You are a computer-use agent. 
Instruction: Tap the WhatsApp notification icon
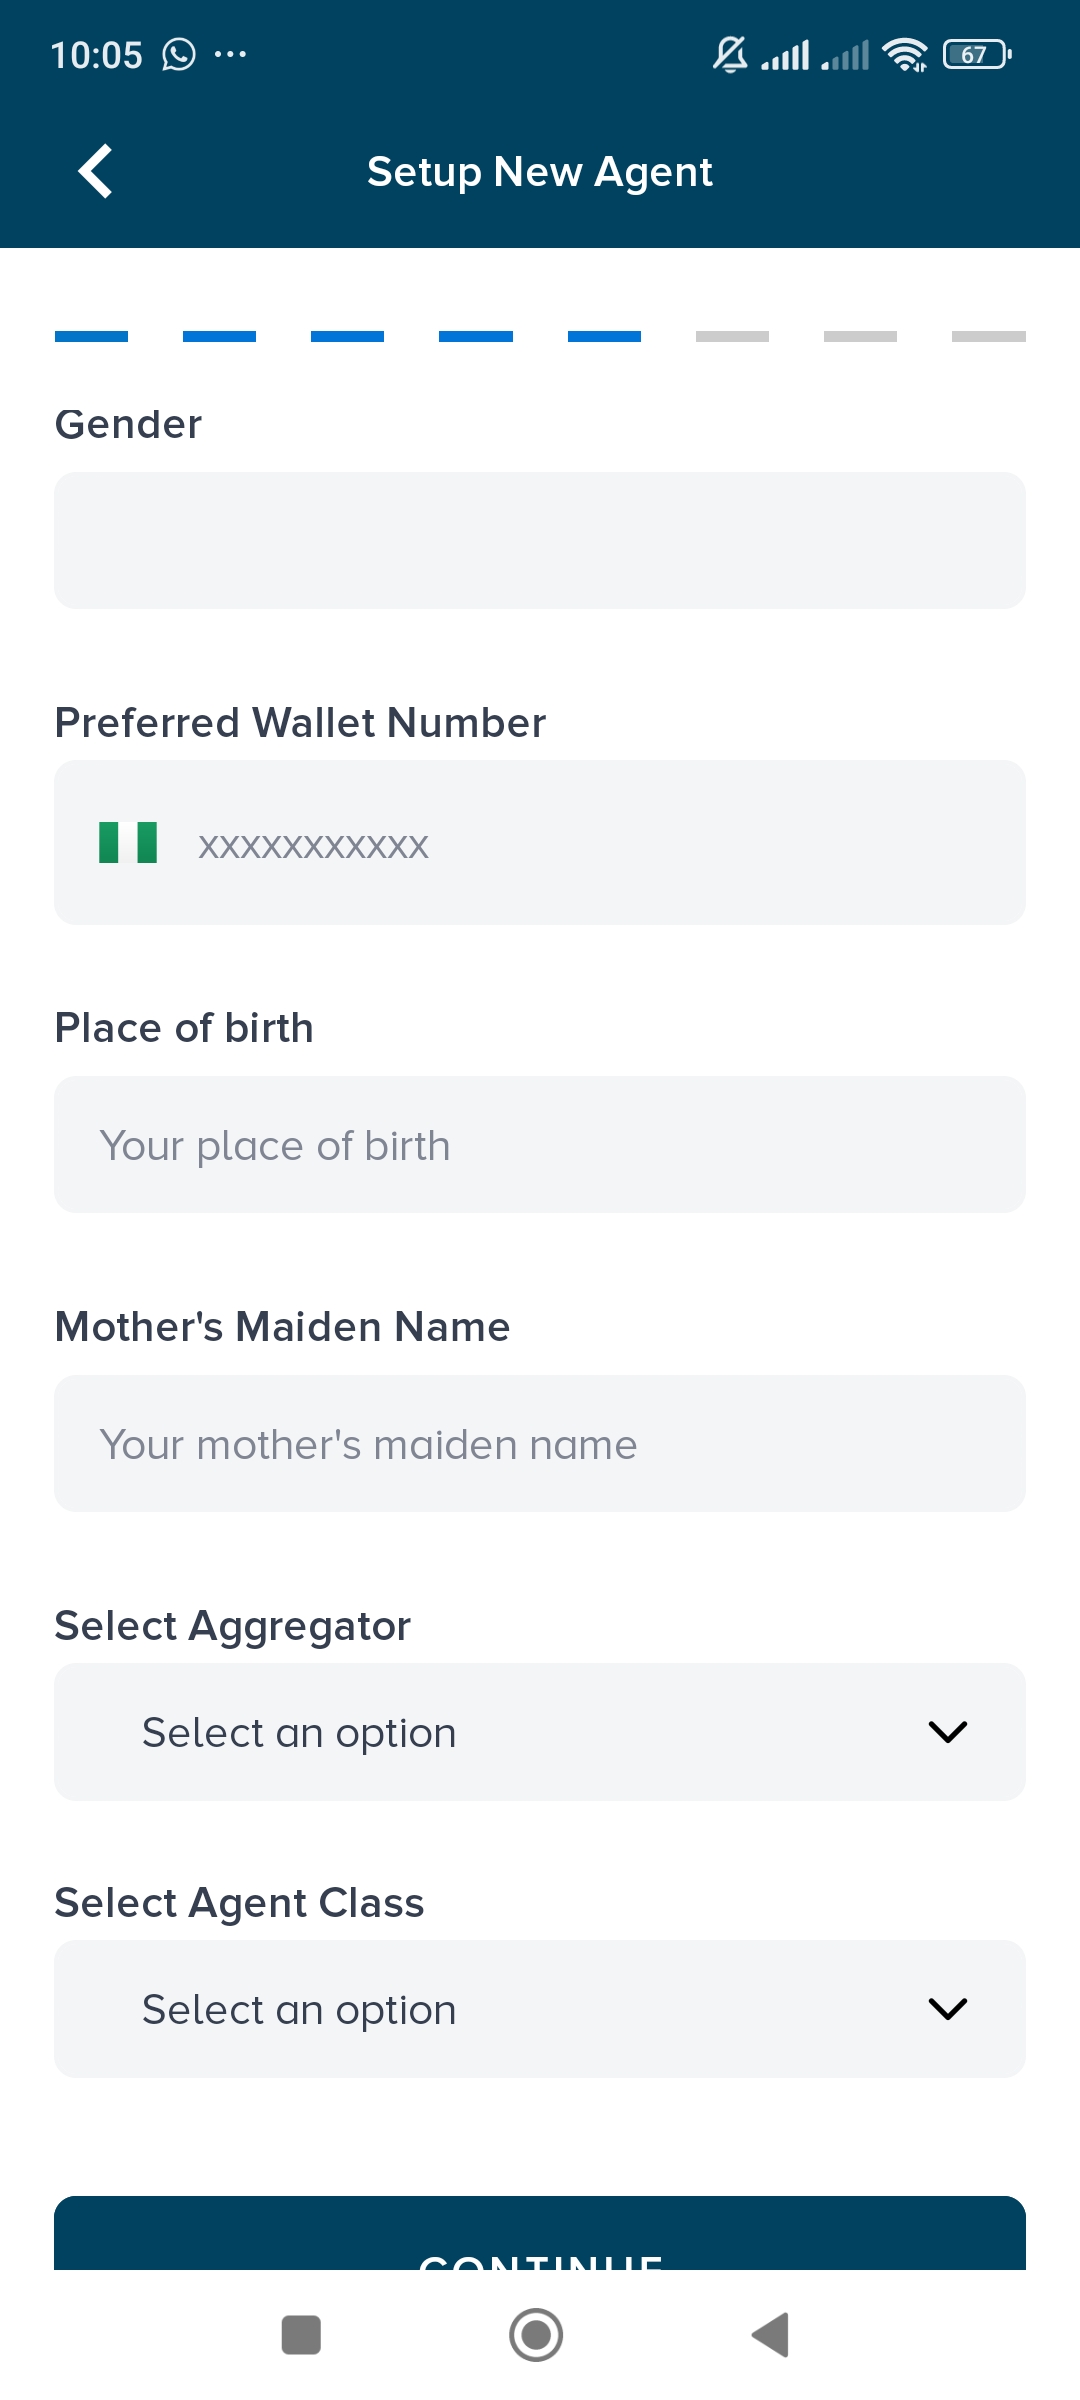click(179, 54)
